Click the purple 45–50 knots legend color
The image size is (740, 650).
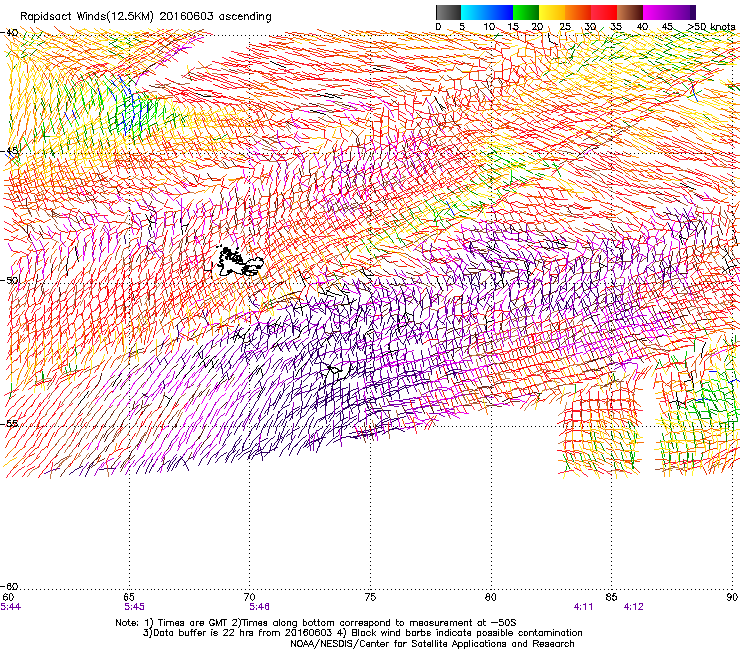[x=682, y=12]
